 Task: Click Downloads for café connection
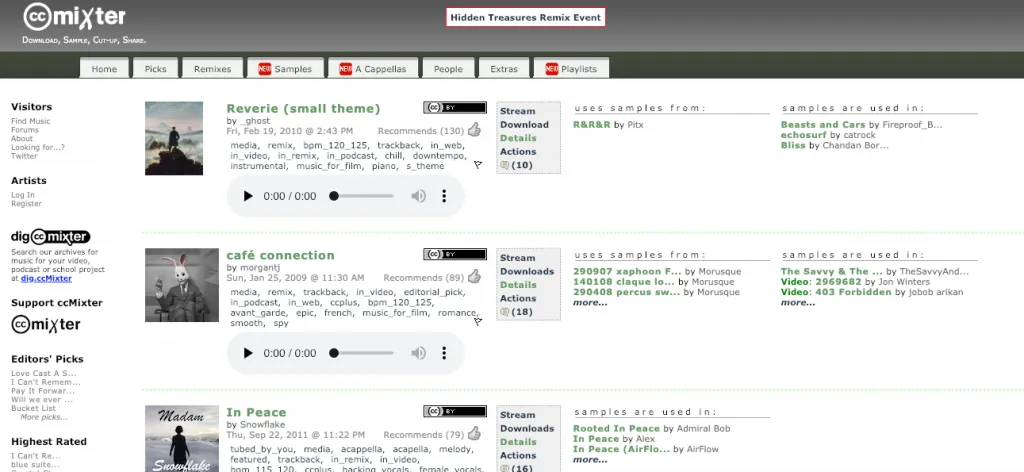coord(527,272)
